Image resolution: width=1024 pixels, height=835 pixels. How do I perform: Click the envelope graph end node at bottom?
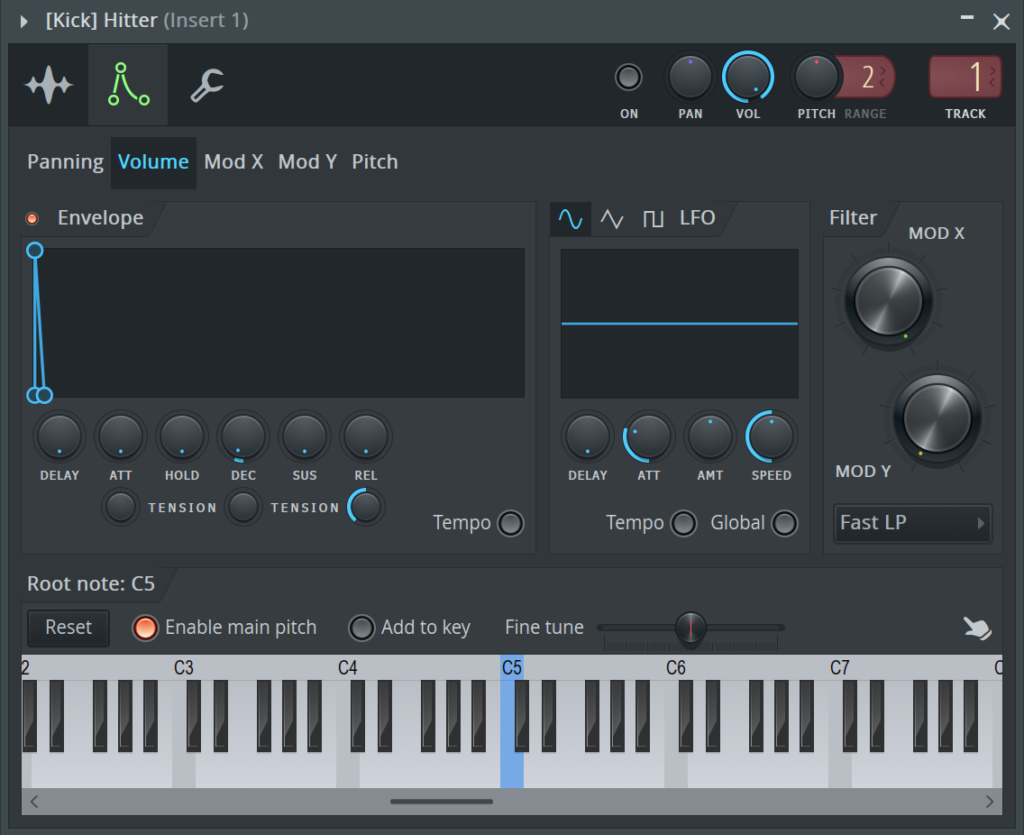pos(44,395)
